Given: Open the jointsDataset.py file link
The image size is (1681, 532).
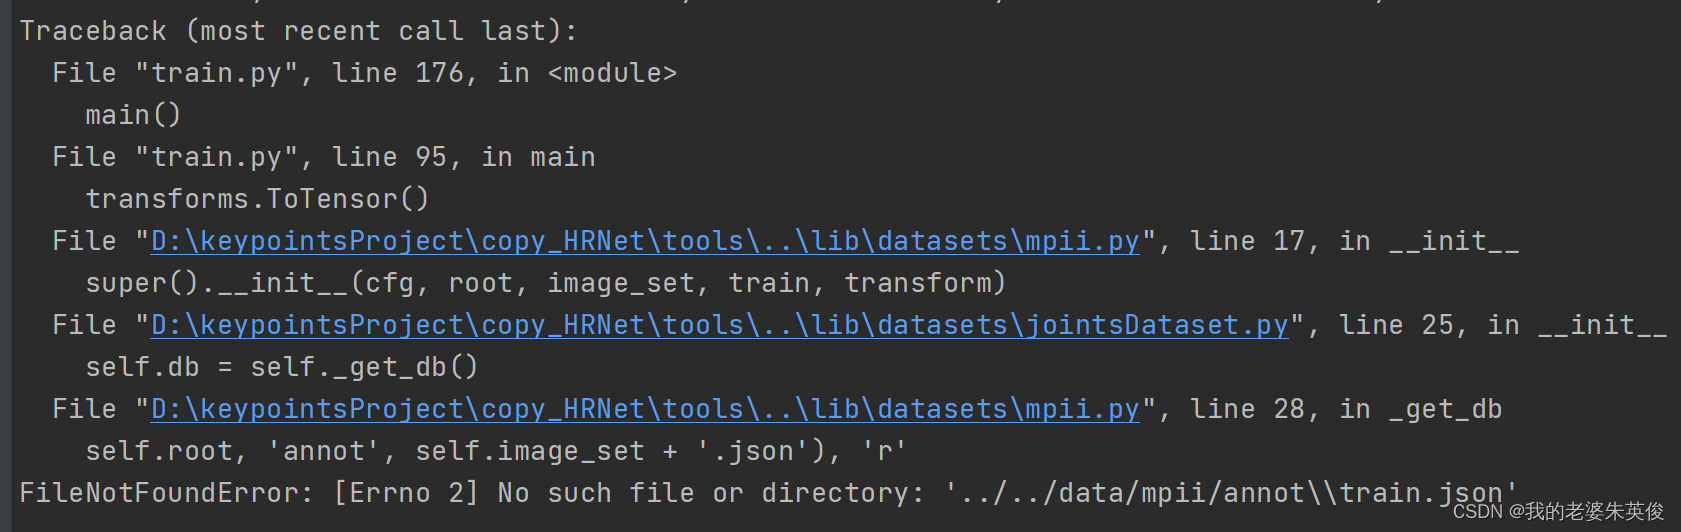Looking at the screenshot, I should 719,325.
